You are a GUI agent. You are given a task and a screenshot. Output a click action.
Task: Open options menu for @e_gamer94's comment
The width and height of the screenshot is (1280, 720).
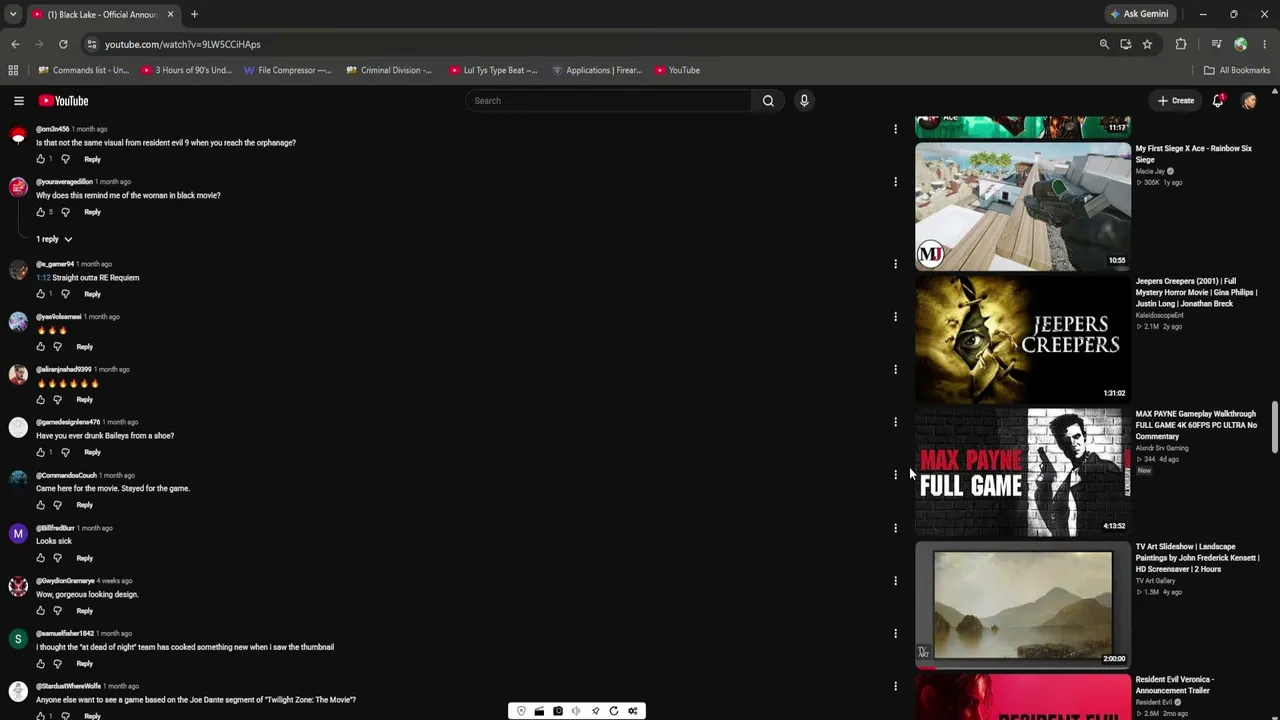click(x=895, y=264)
